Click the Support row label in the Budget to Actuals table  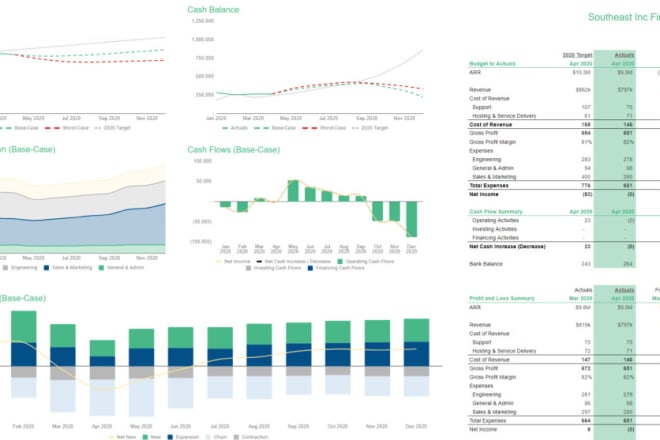pyautogui.click(x=482, y=107)
